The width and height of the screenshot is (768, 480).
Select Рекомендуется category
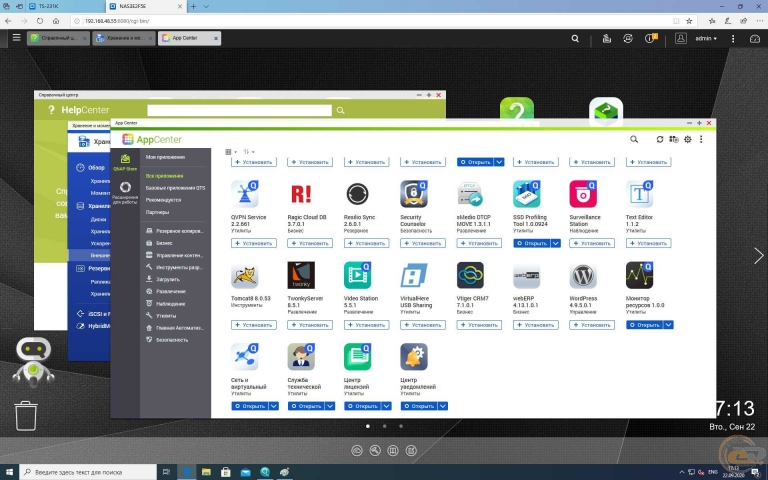[x=163, y=200]
